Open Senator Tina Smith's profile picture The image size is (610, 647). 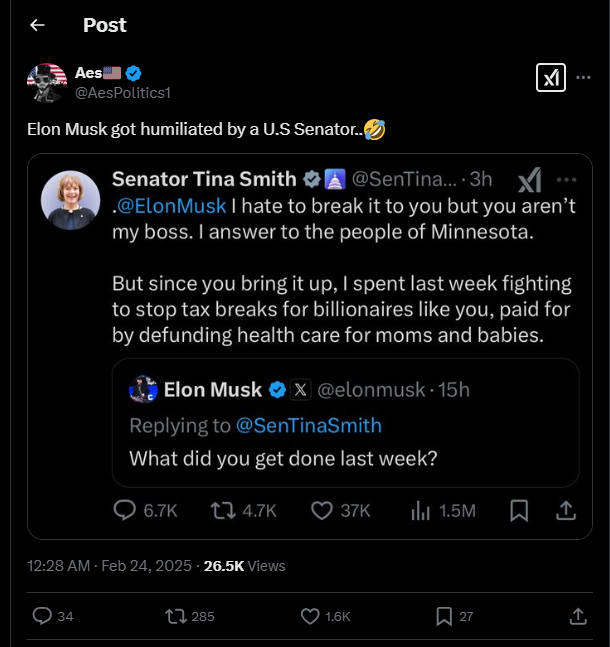70,200
